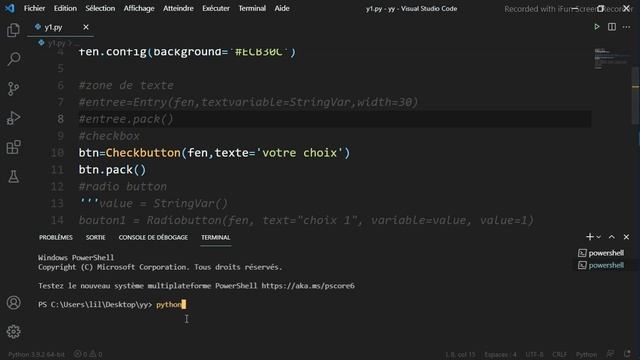Open the aka.ms/pscore6 link in terminal
The height and width of the screenshot is (360, 640).
click(x=308, y=286)
